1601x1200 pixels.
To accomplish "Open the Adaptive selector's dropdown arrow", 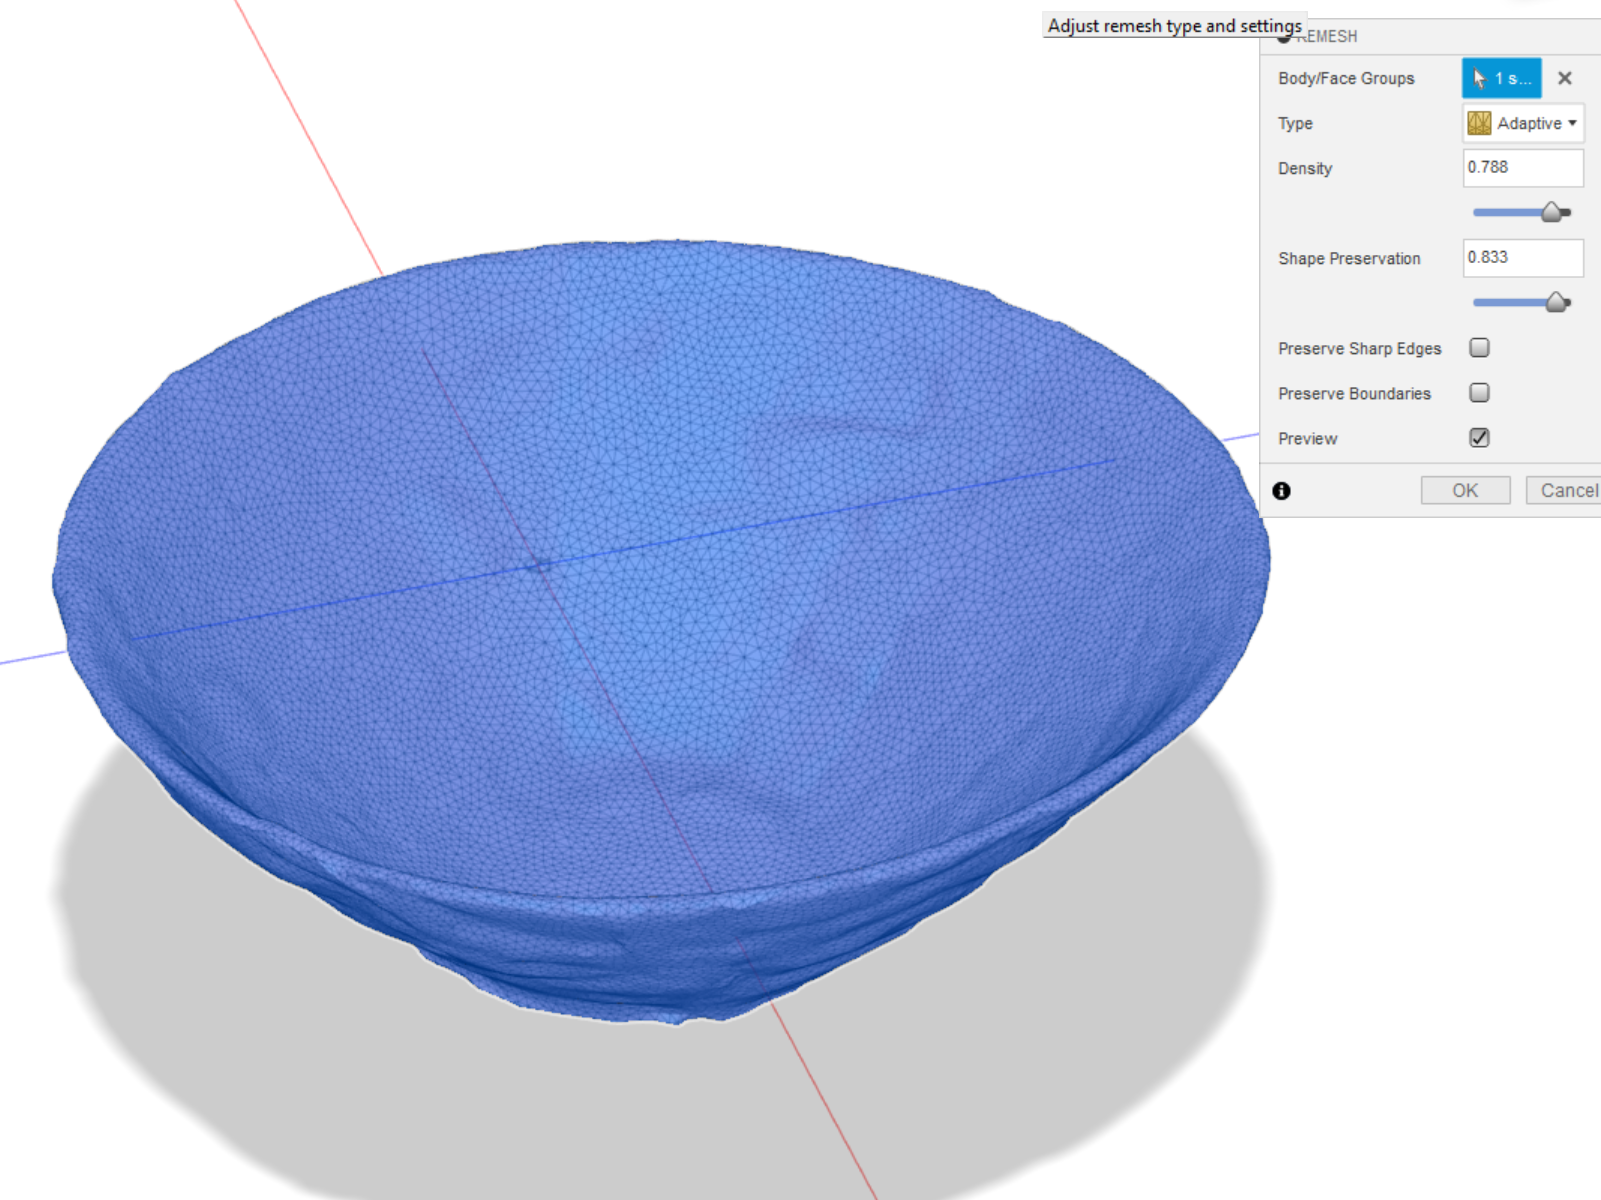I will (x=1570, y=122).
